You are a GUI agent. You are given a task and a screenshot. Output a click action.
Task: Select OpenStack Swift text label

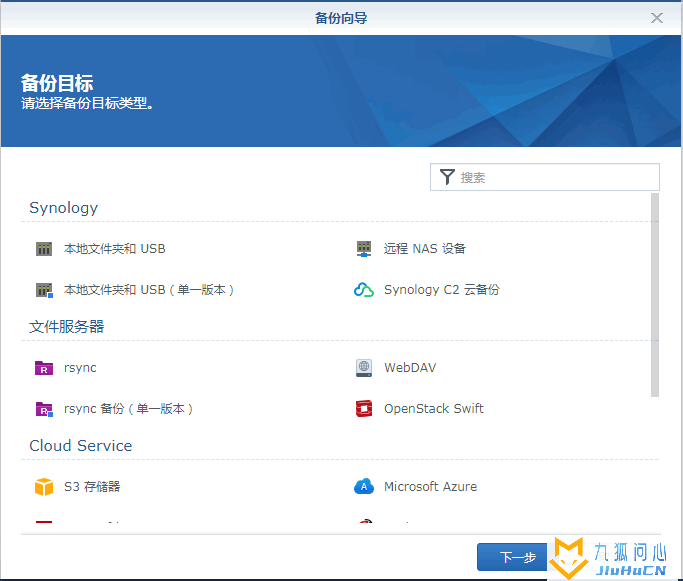434,409
